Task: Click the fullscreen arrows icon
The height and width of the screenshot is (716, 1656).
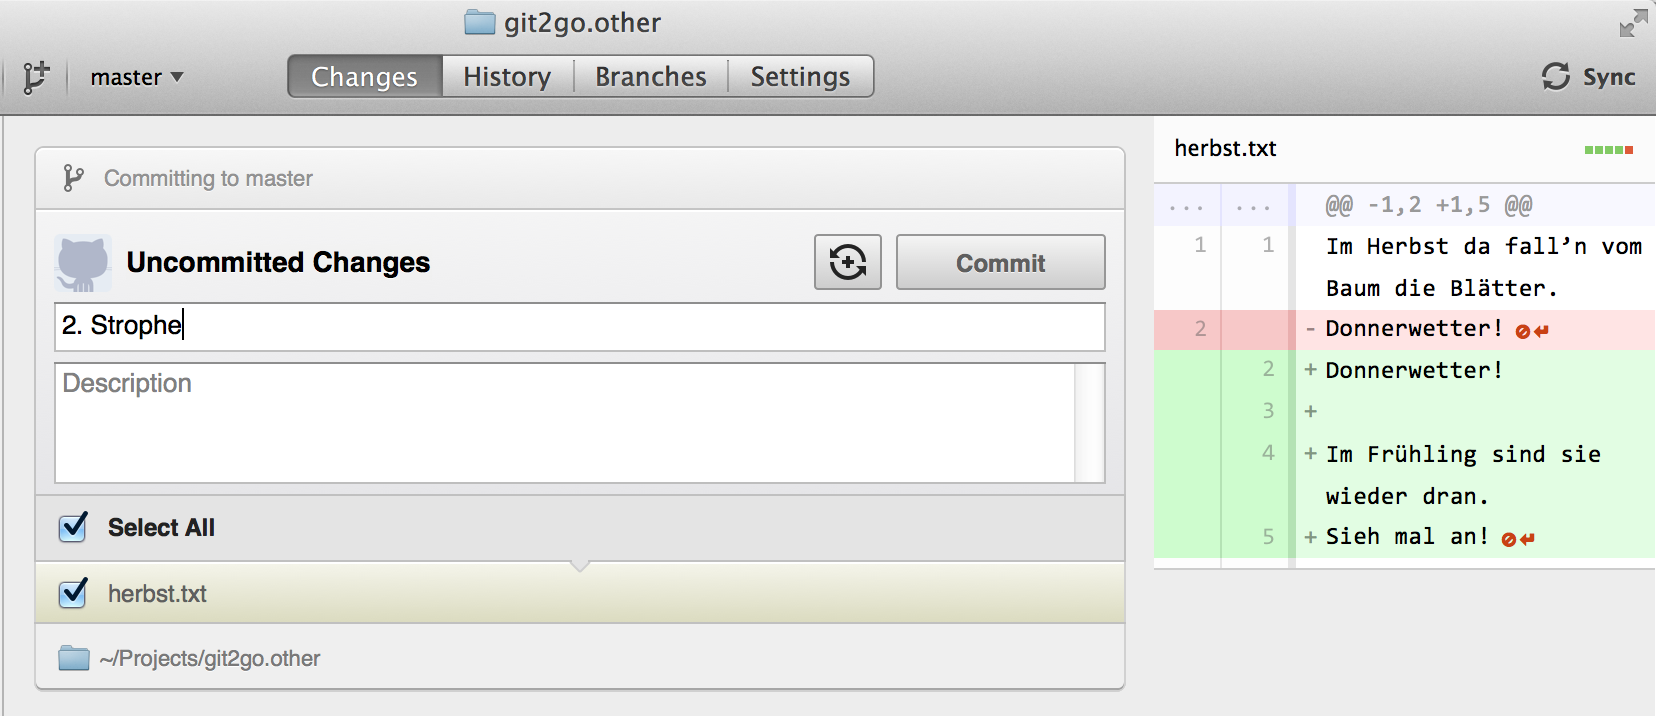Action: pos(1633,23)
